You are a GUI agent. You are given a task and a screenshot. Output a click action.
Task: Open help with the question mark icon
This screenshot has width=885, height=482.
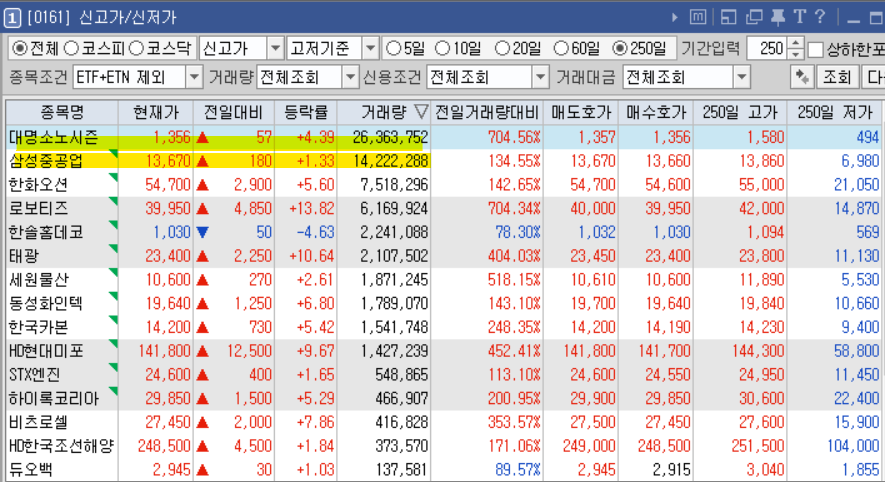tap(820, 17)
